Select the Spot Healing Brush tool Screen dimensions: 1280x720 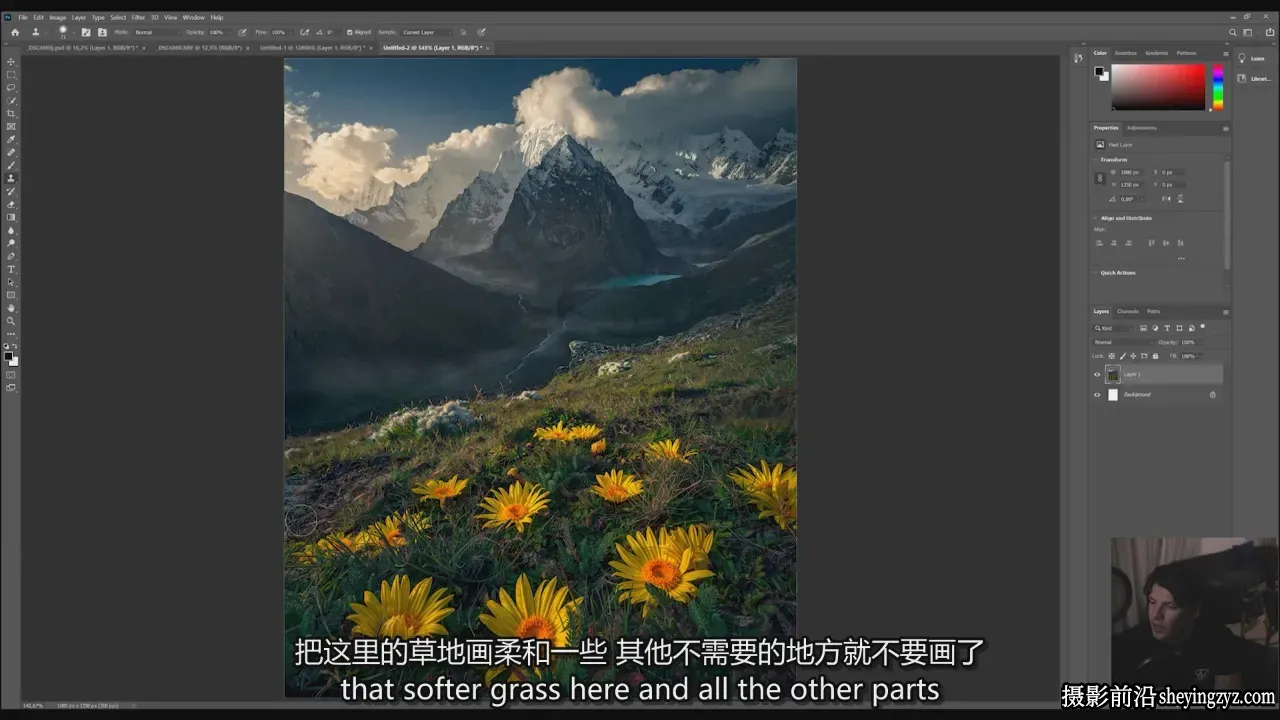(x=11, y=152)
